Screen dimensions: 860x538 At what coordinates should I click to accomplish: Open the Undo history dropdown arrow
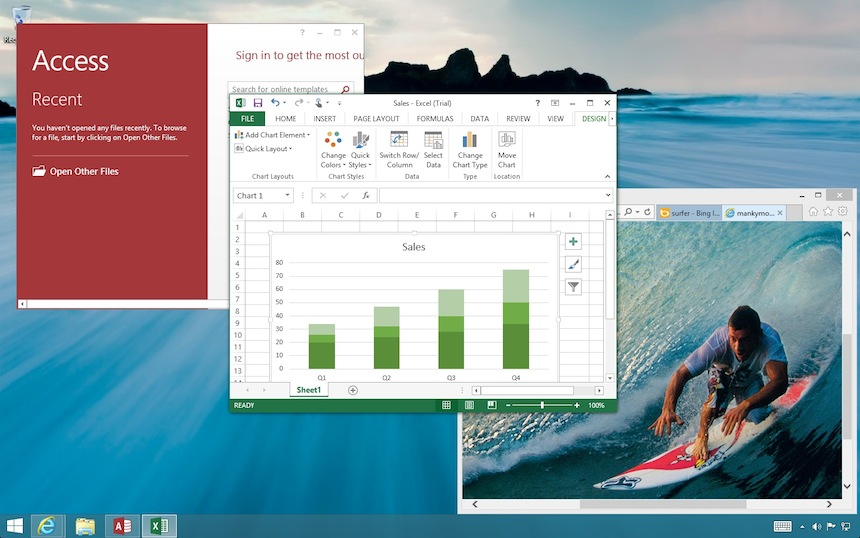(x=285, y=103)
